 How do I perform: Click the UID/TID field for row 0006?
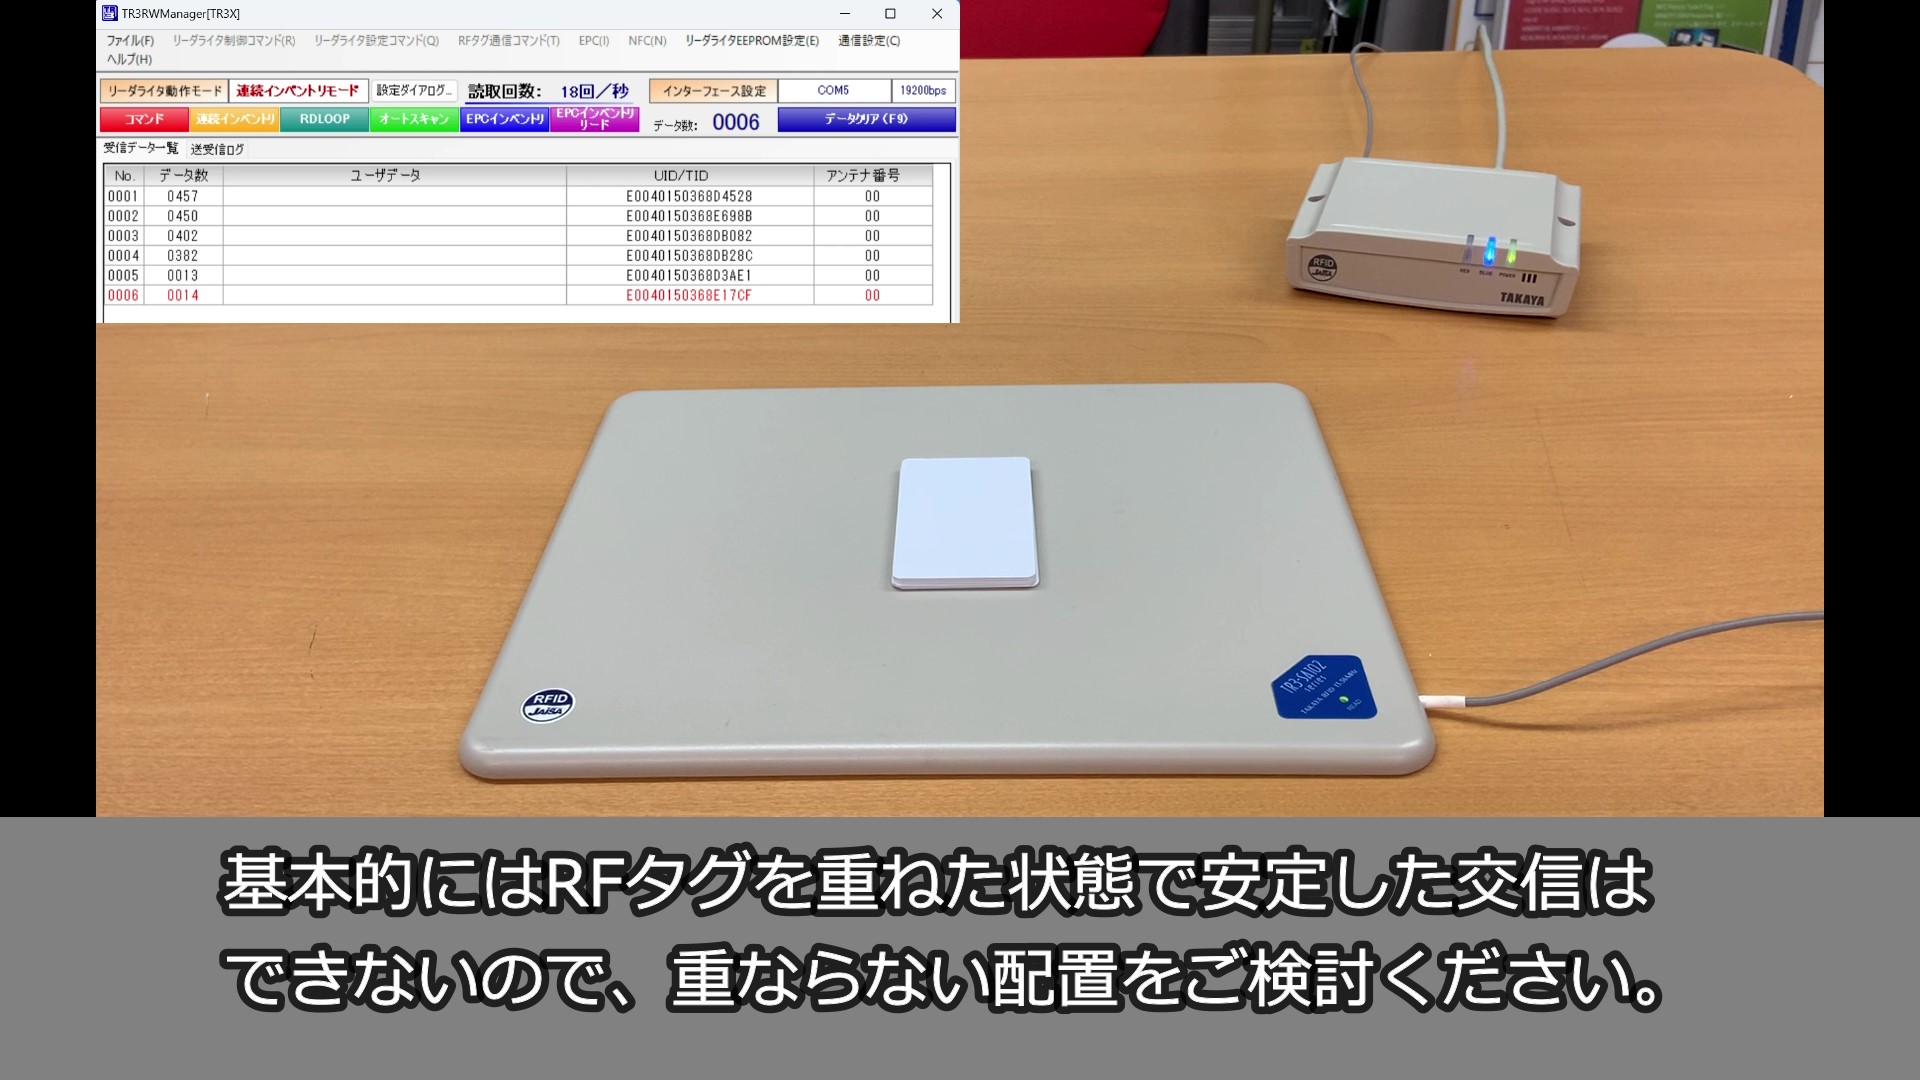pyautogui.click(x=686, y=295)
